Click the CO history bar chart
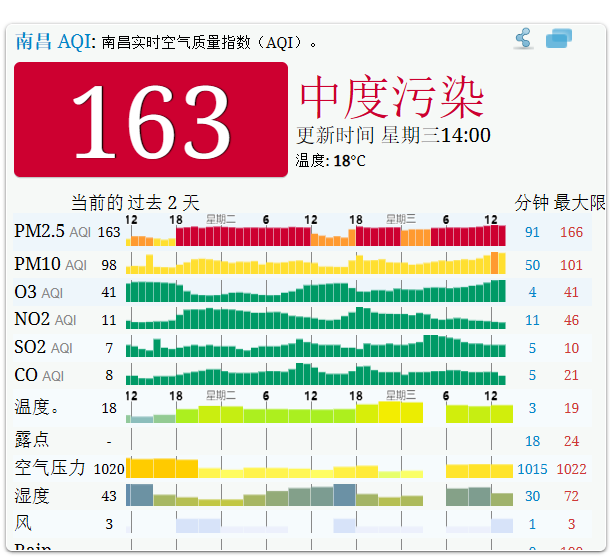 click(x=316, y=374)
